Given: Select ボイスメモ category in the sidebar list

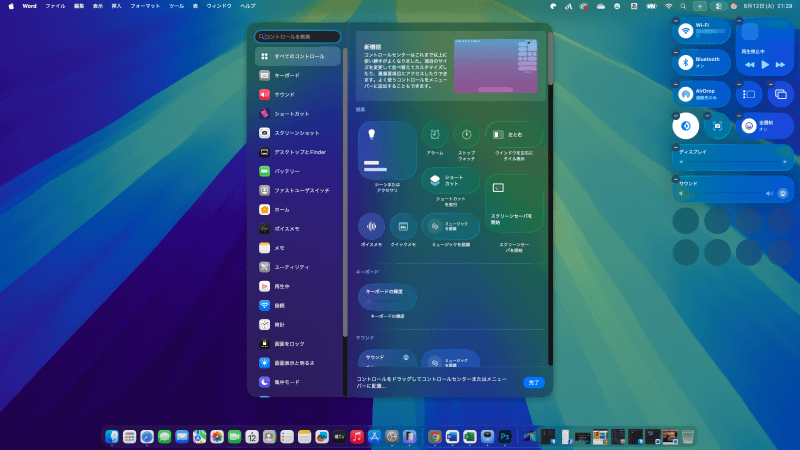Looking at the screenshot, I should [297, 229].
